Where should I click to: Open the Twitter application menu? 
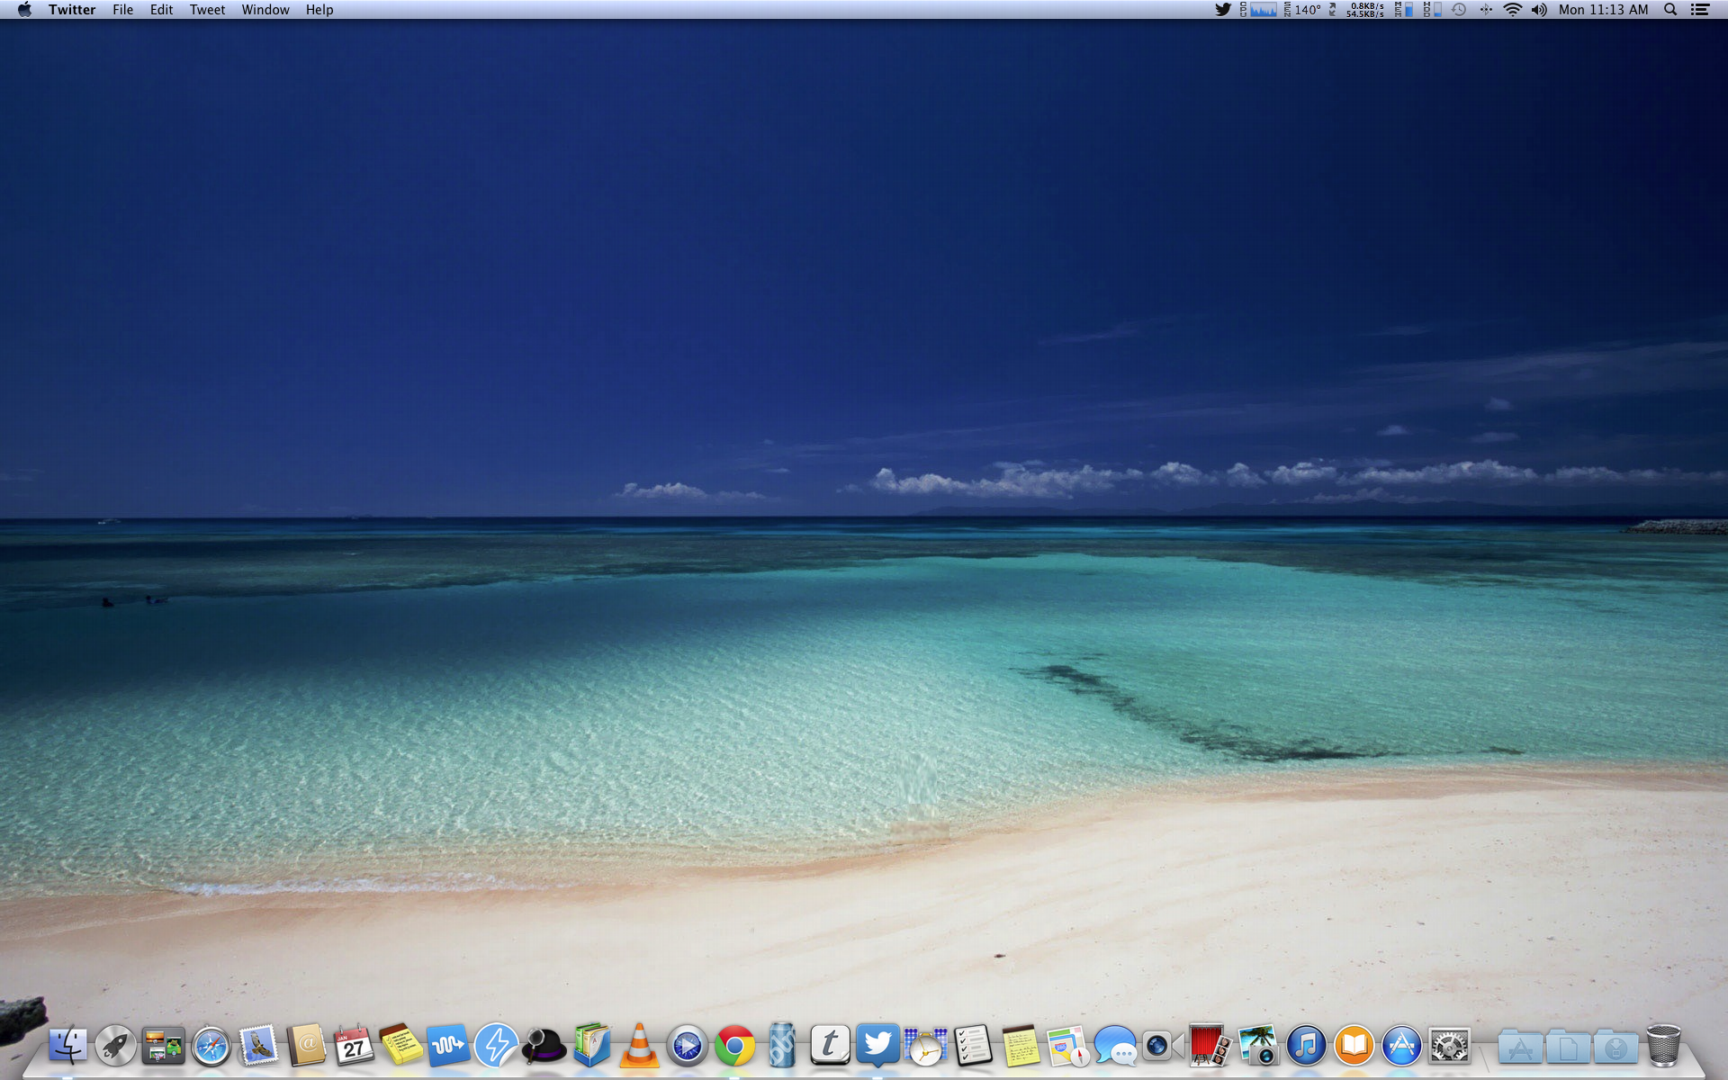[72, 10]
